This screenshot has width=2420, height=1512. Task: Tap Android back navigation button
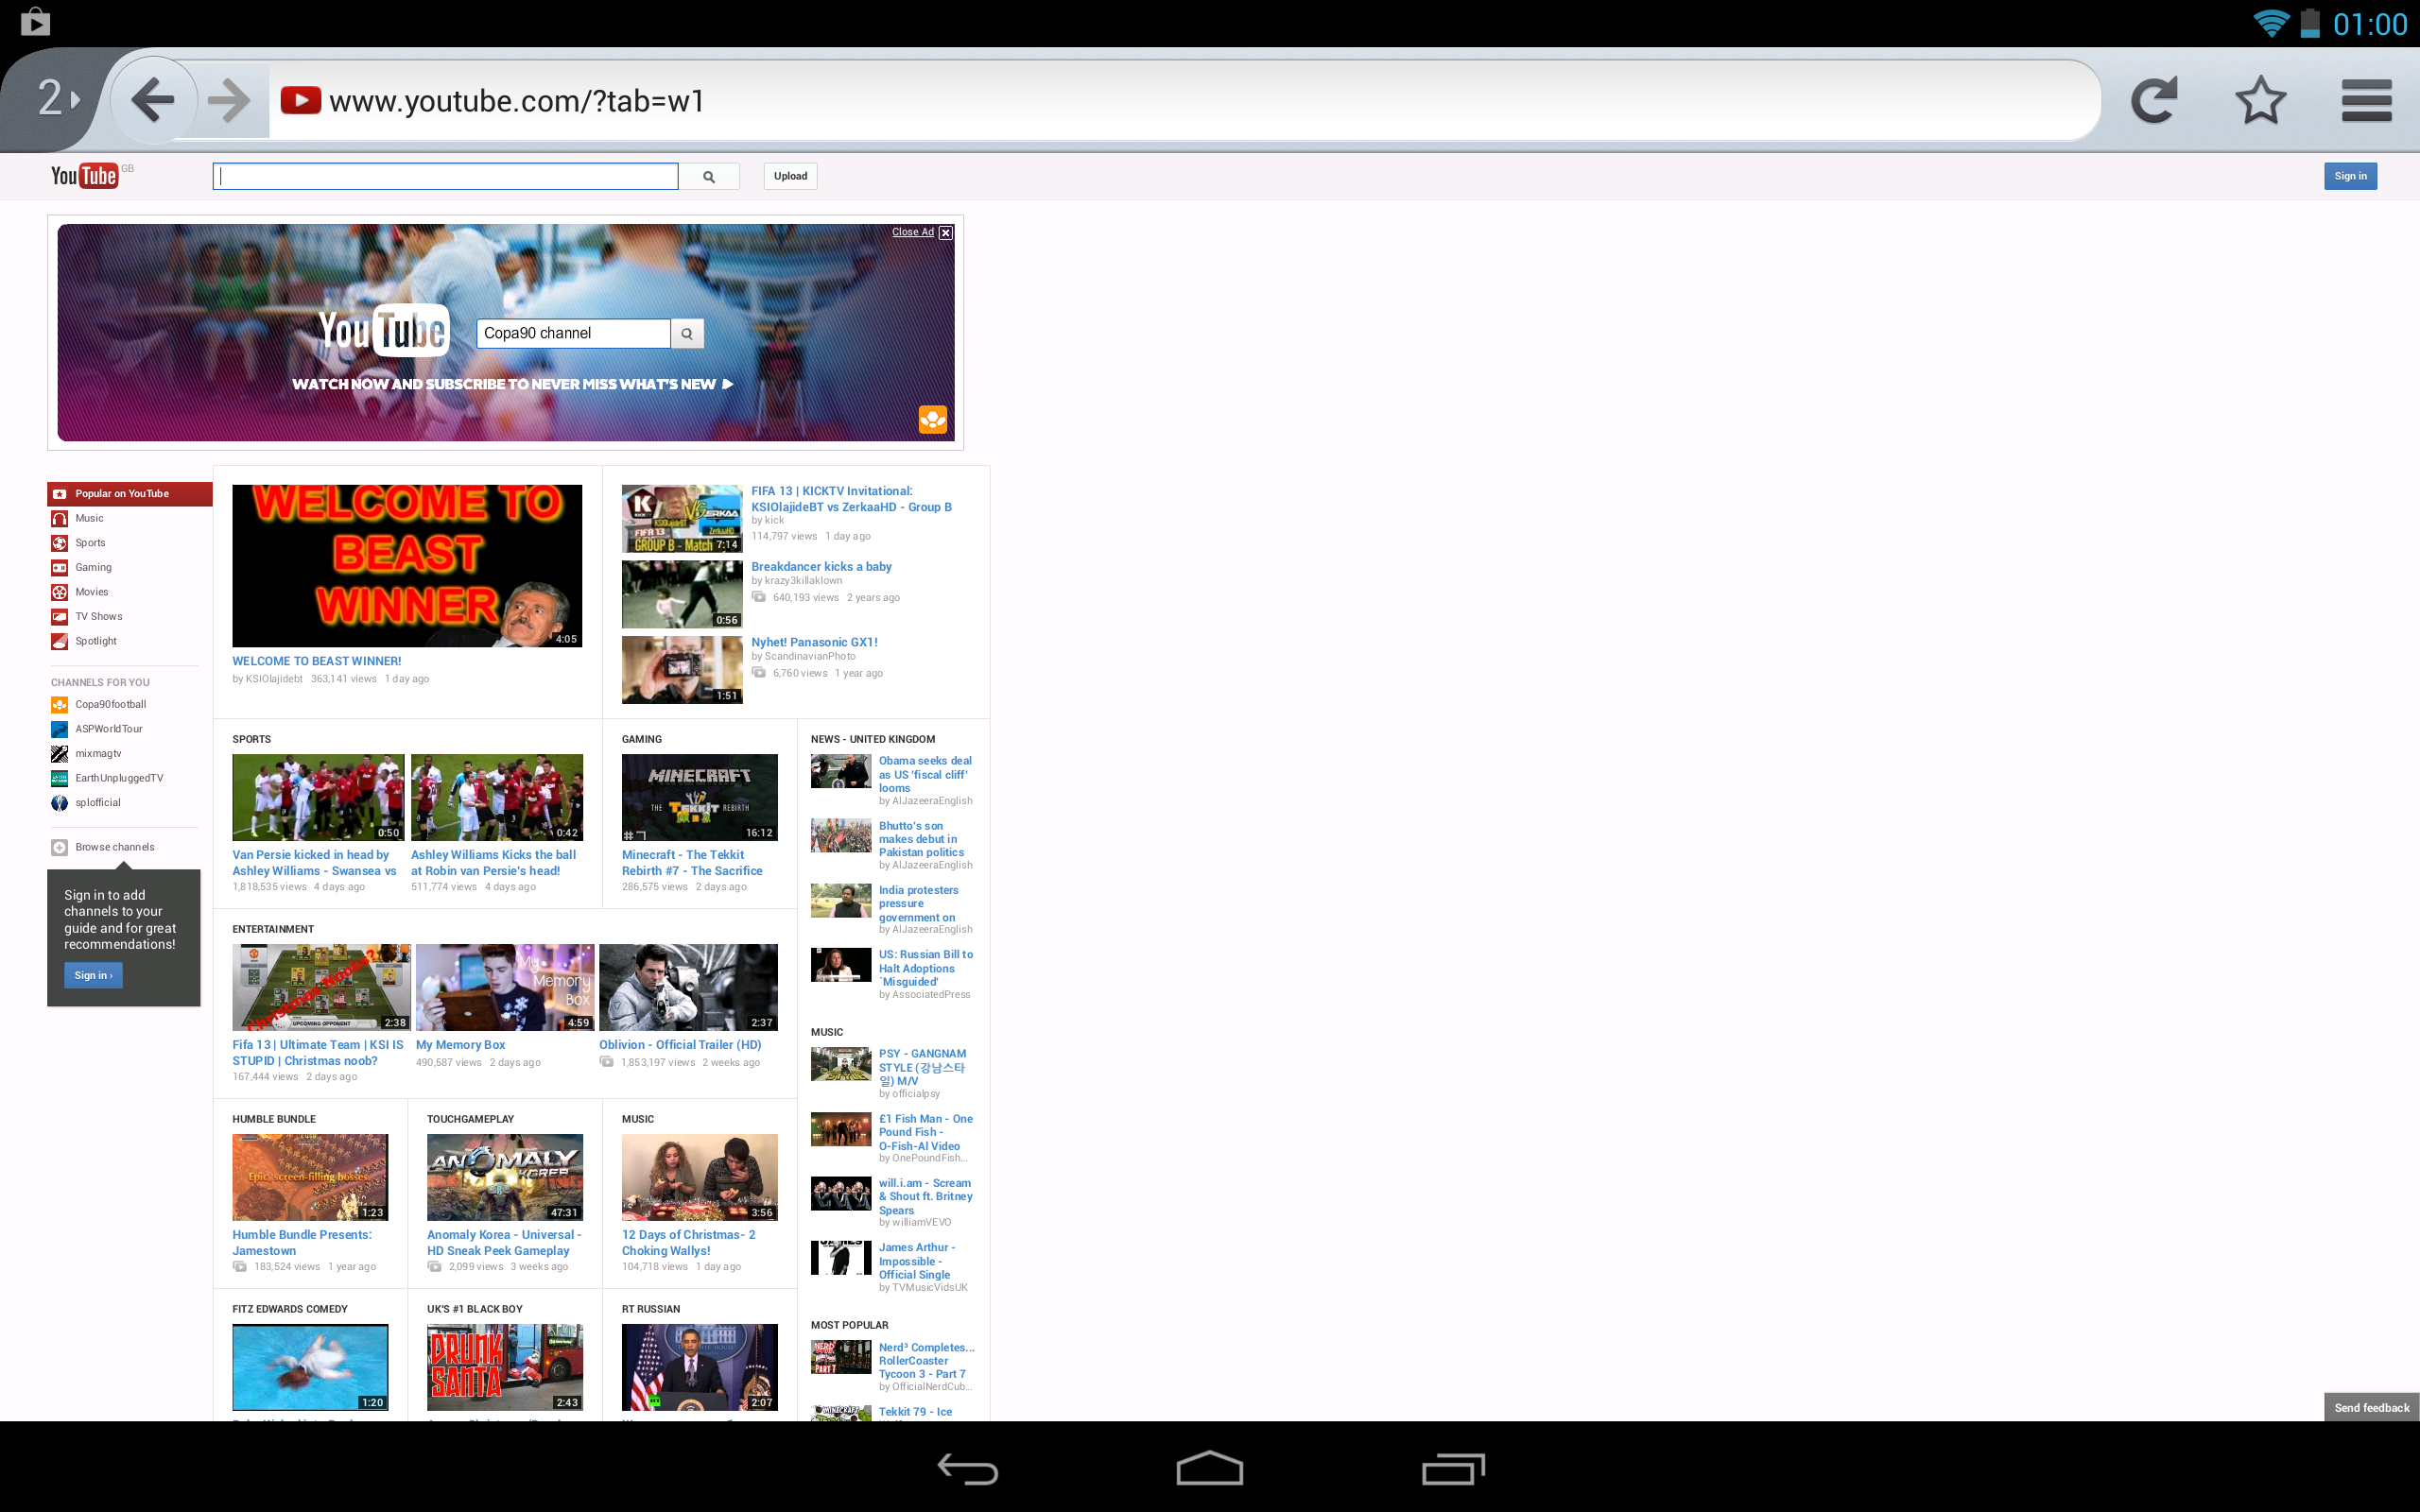tap(967, 1468)
